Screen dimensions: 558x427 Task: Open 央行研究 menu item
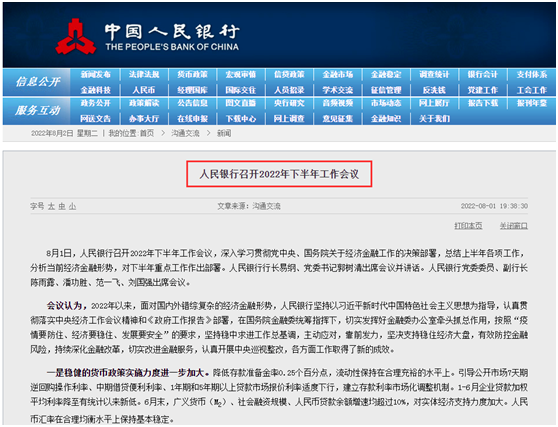click(289, 103)
